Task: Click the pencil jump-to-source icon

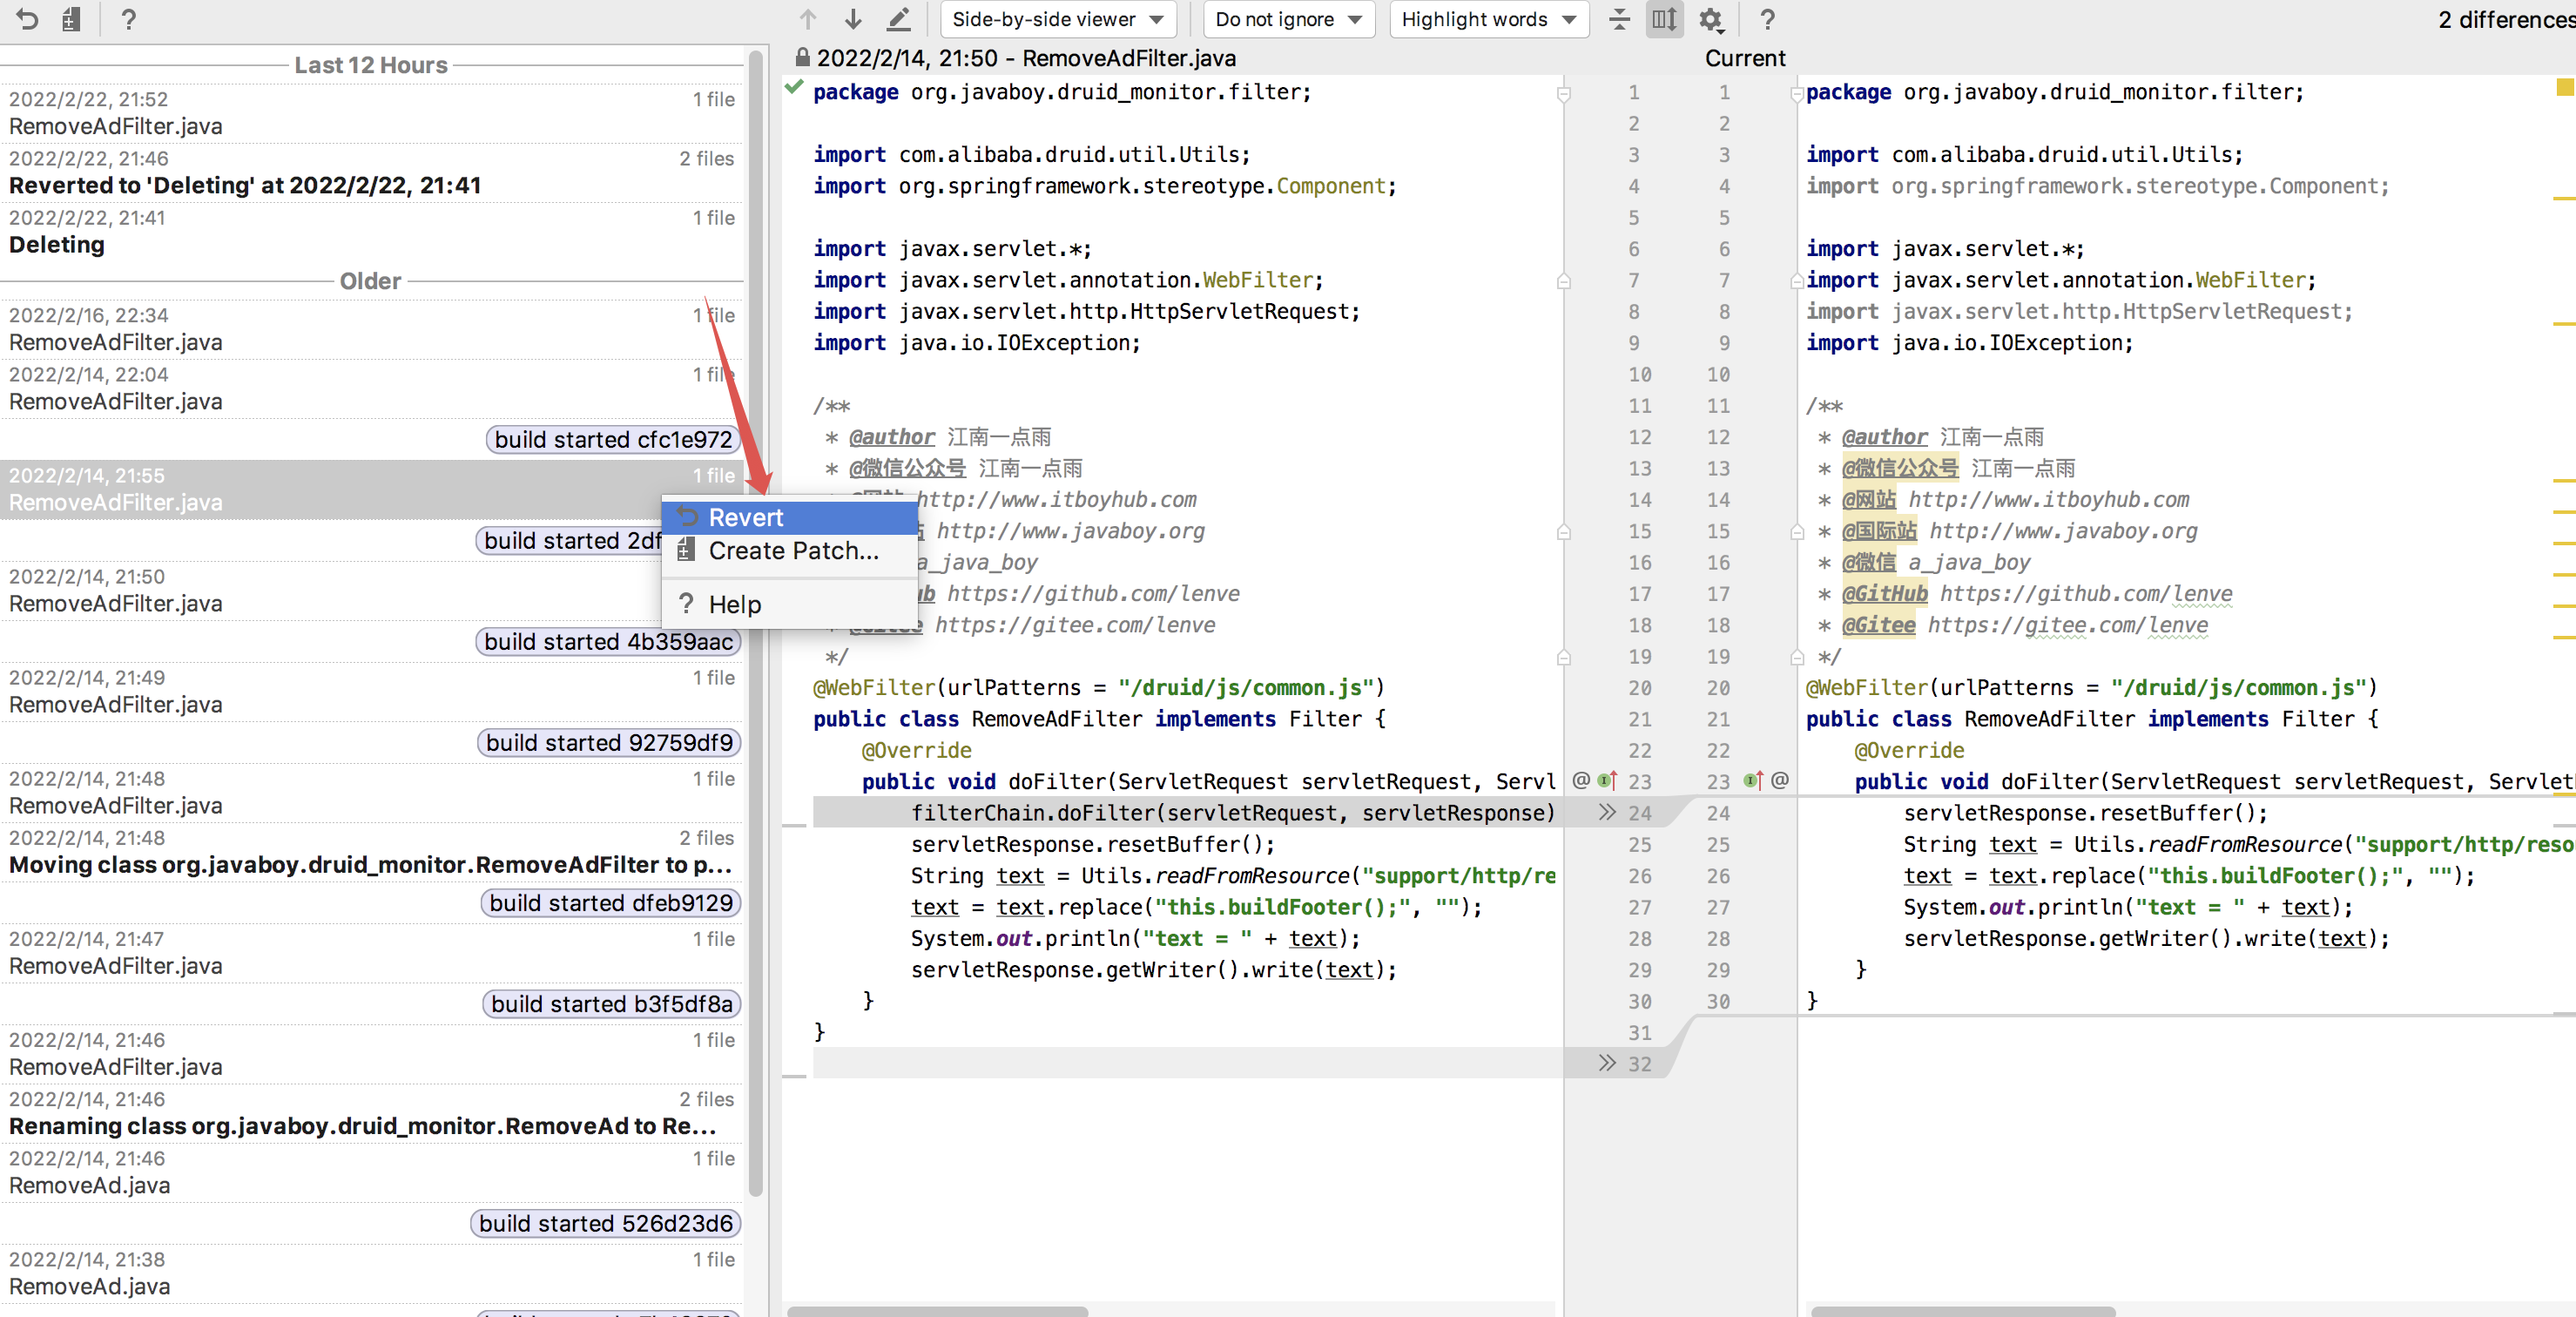Action: click(x=898, y=19)
